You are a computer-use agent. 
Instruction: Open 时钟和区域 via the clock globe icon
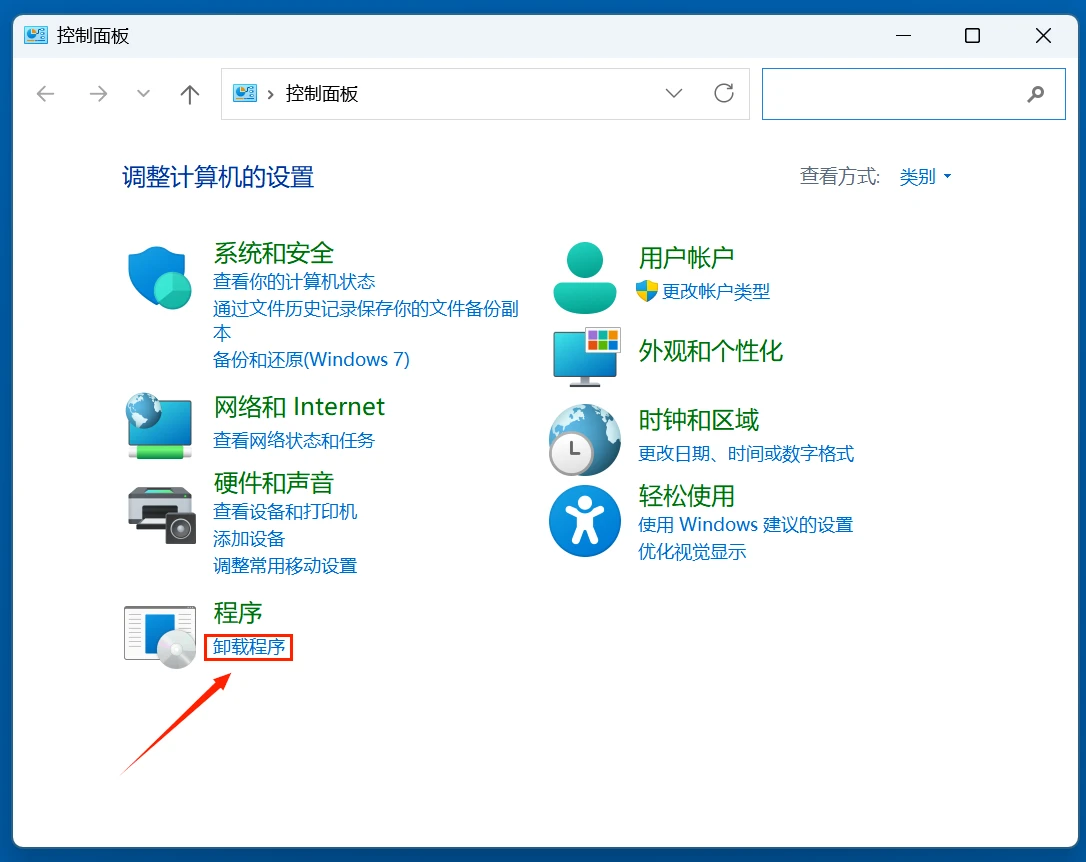585,440
